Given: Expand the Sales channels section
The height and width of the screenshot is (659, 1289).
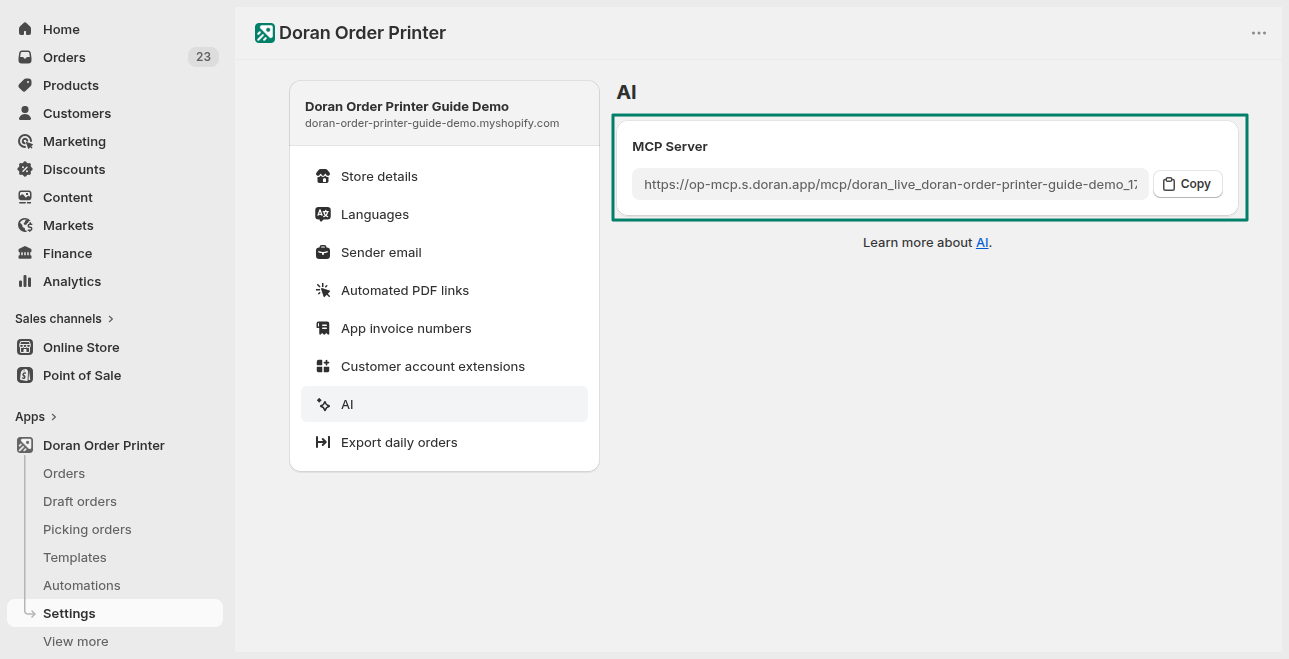Looking at the screenshot, I should coord(65,318).
